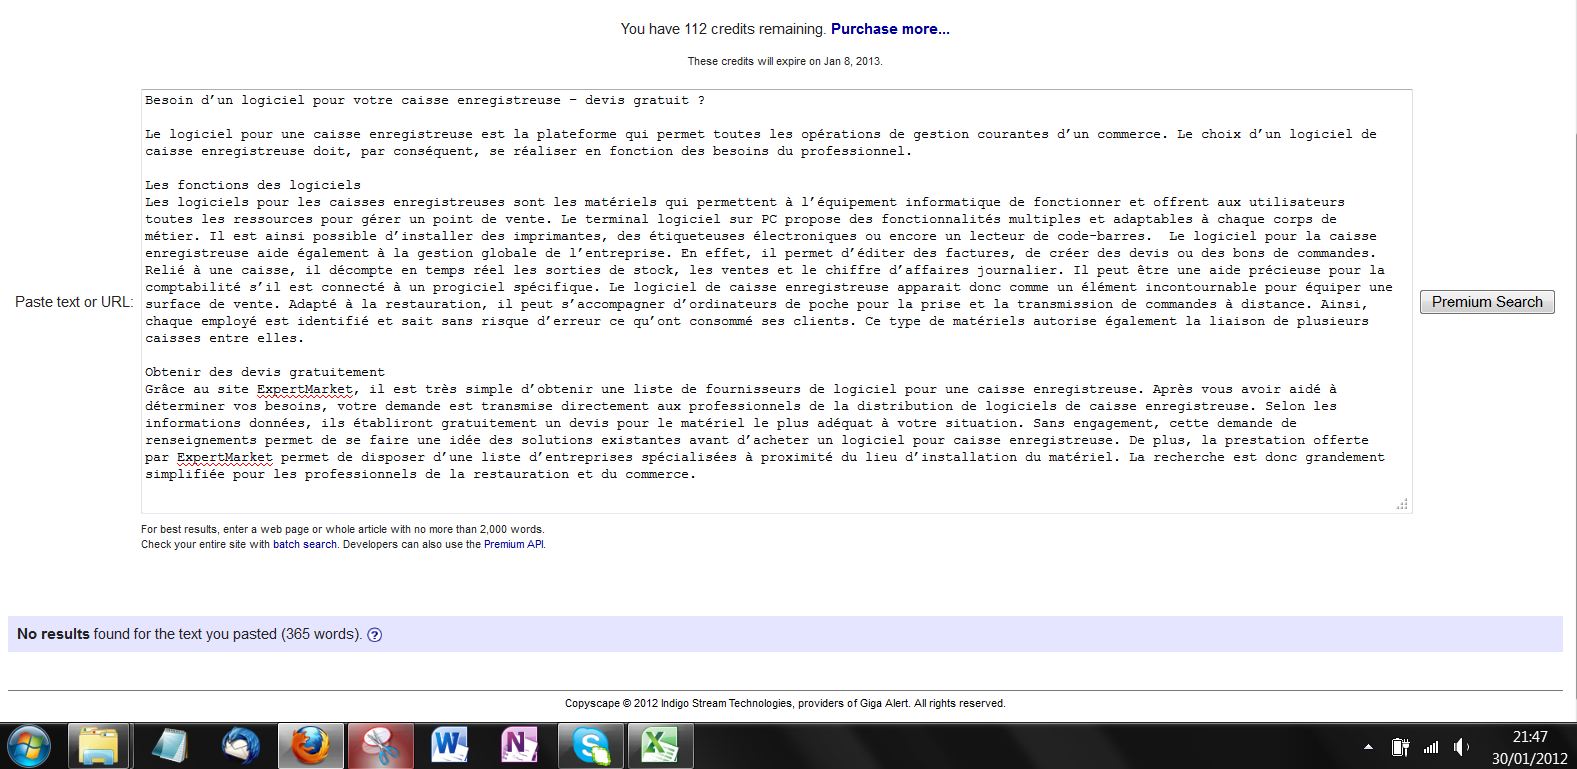Click the battery power tray icon
The height and width of the screenshot is (769, 1577).
point(1400,747)
